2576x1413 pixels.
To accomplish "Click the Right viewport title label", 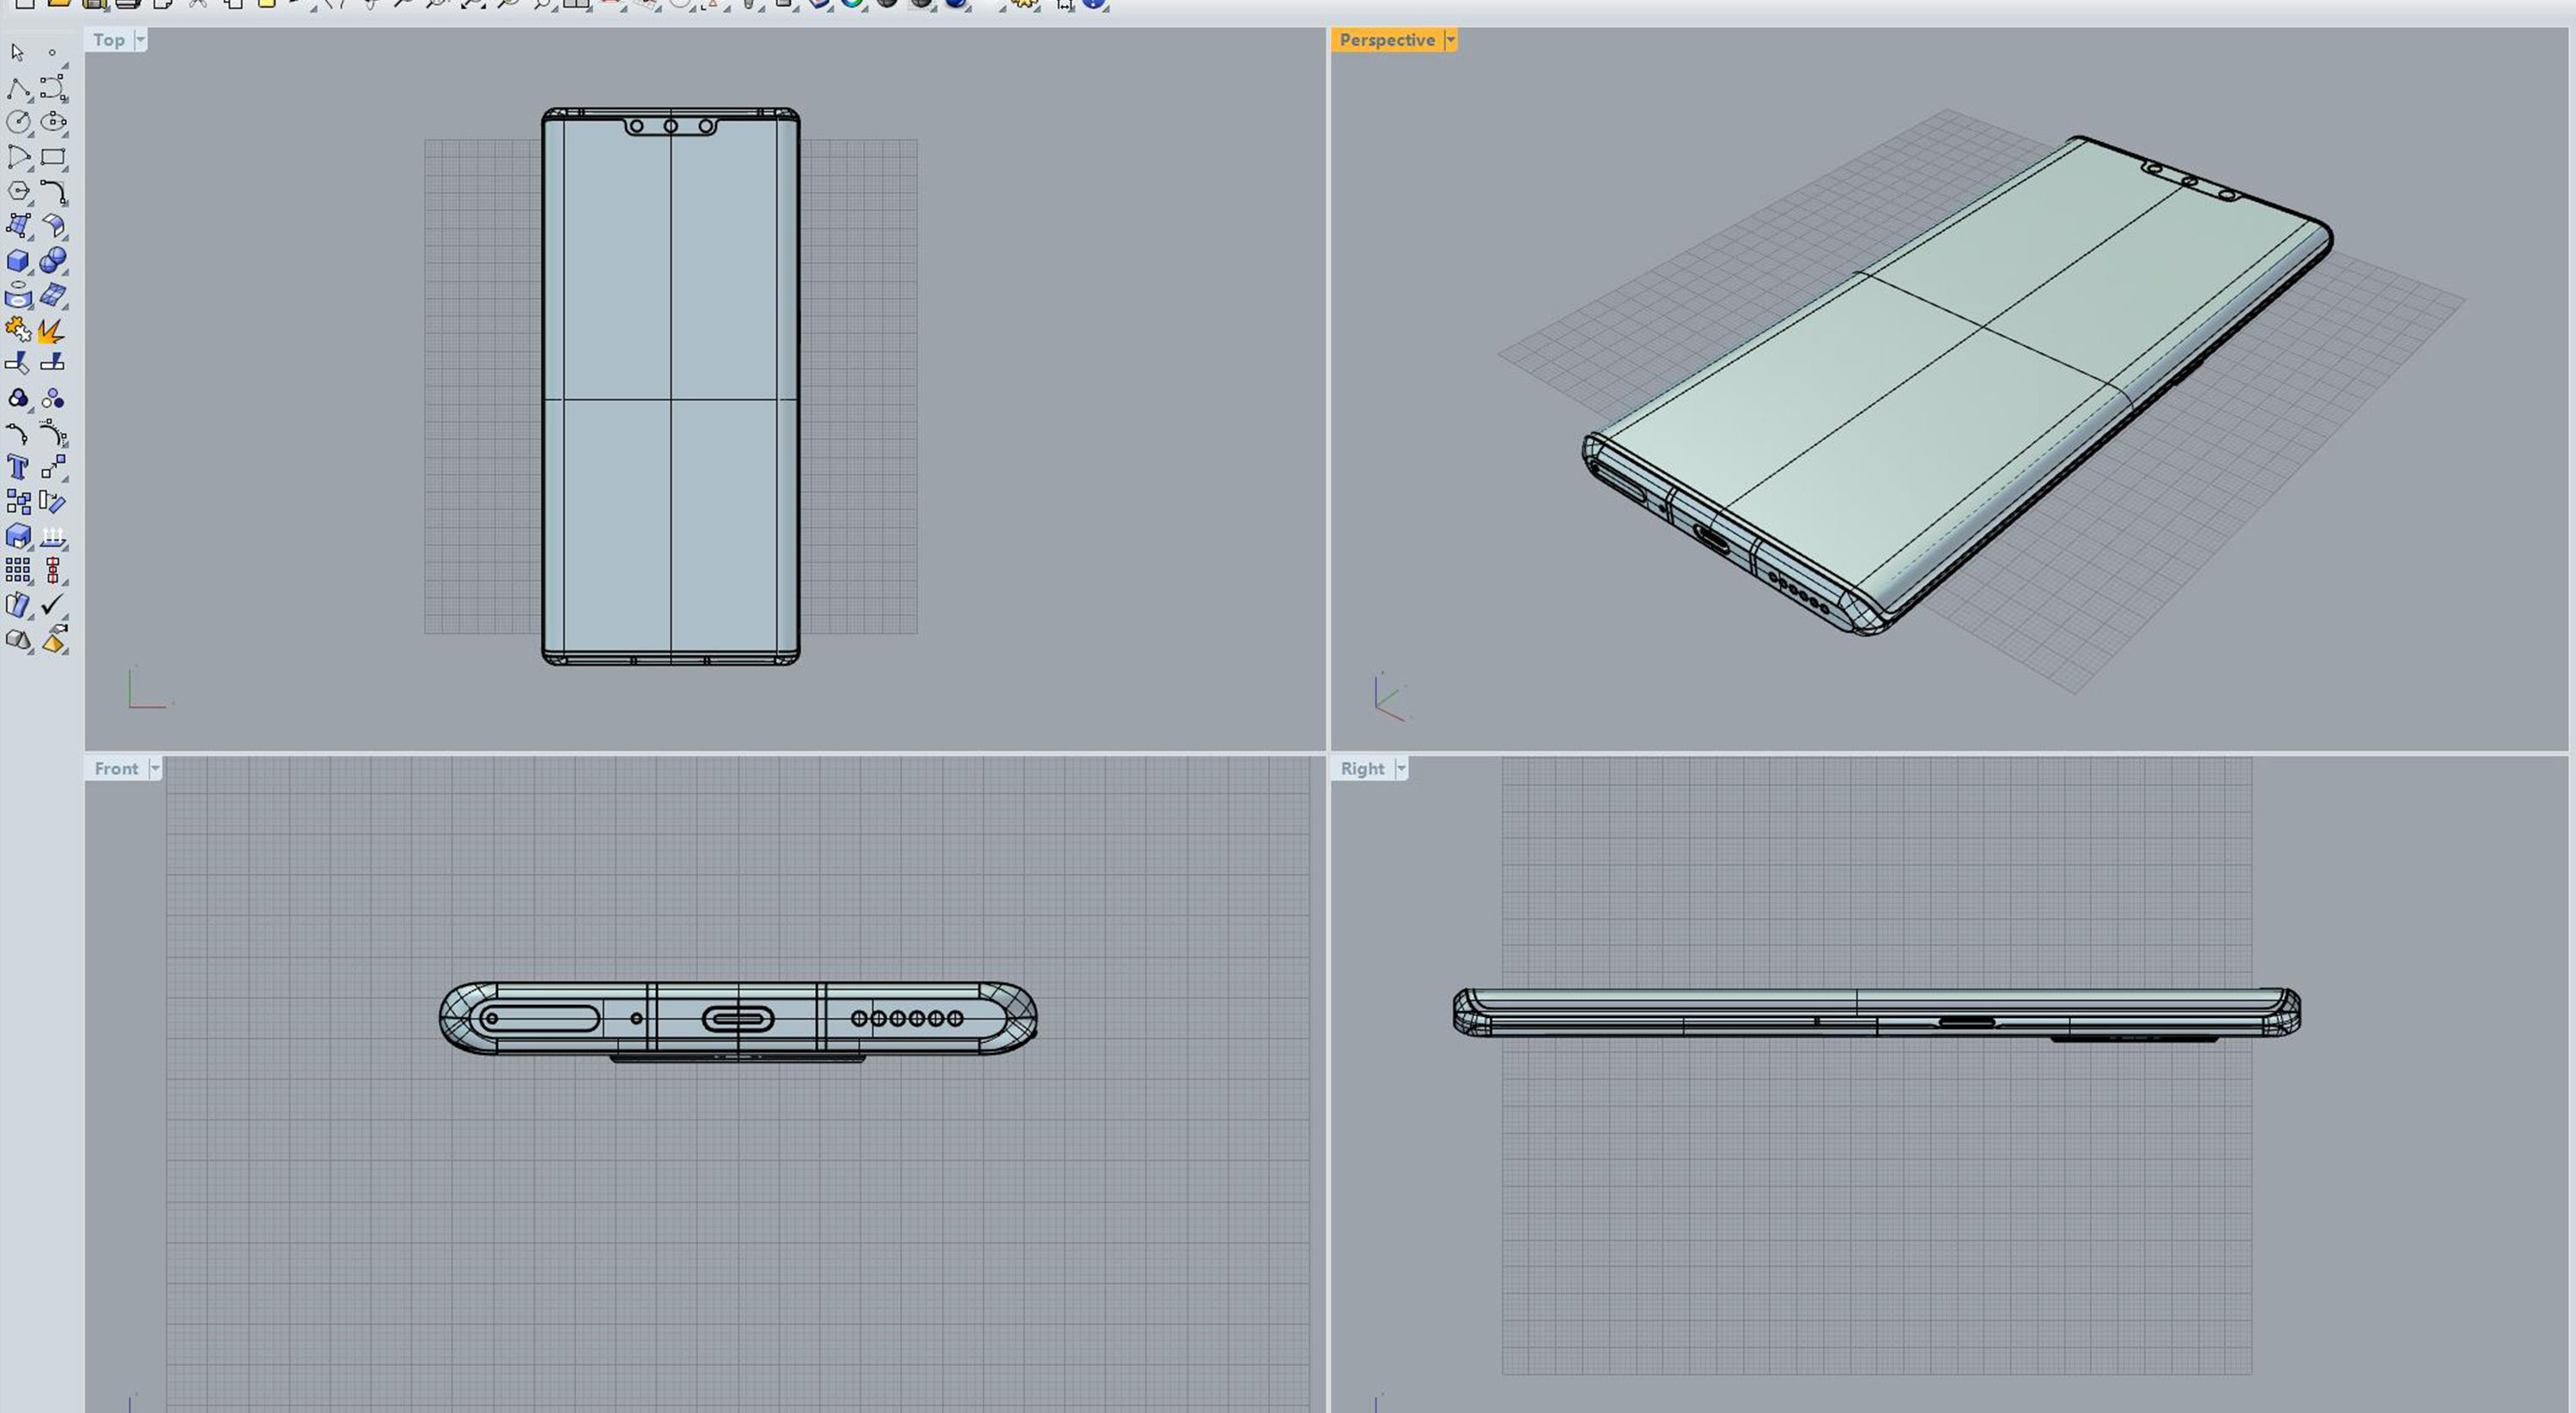I will [x=1362, y=768].
